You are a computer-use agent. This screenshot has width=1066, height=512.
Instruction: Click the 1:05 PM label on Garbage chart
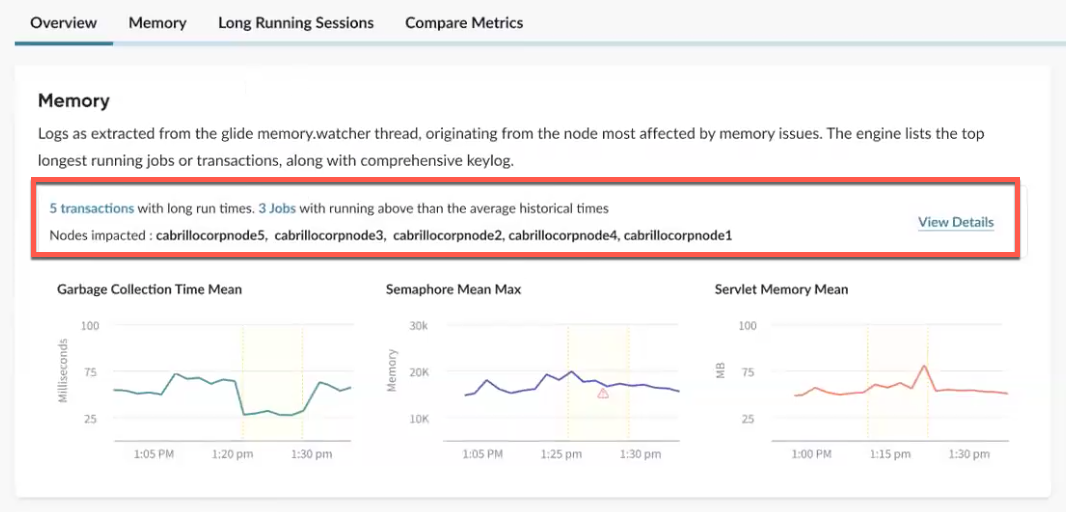tap(154, 454)
